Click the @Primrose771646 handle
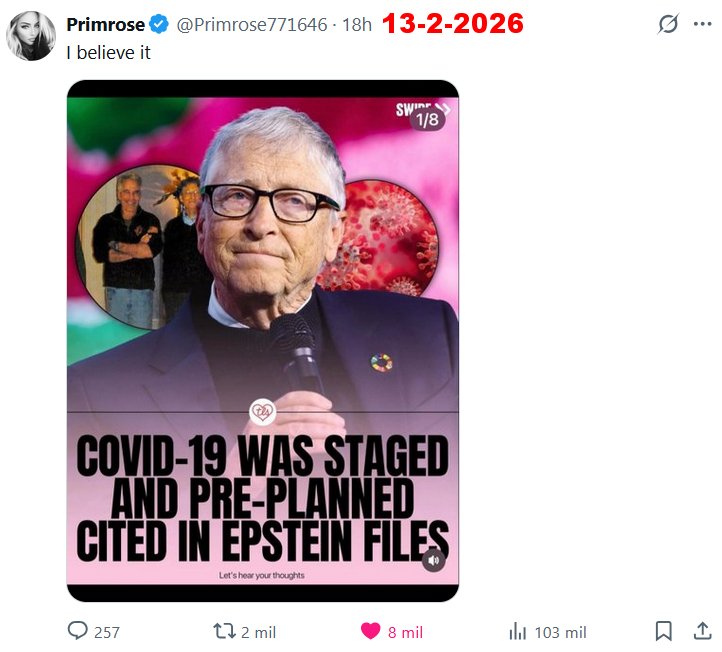The width and height of the screenshot is (722, 652). pyautogui.click(x=251, y=24)
